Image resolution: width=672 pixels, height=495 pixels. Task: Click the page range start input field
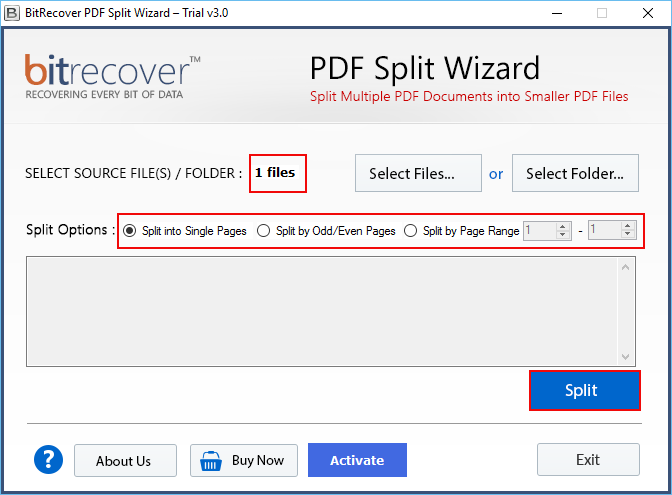point(540,231)
